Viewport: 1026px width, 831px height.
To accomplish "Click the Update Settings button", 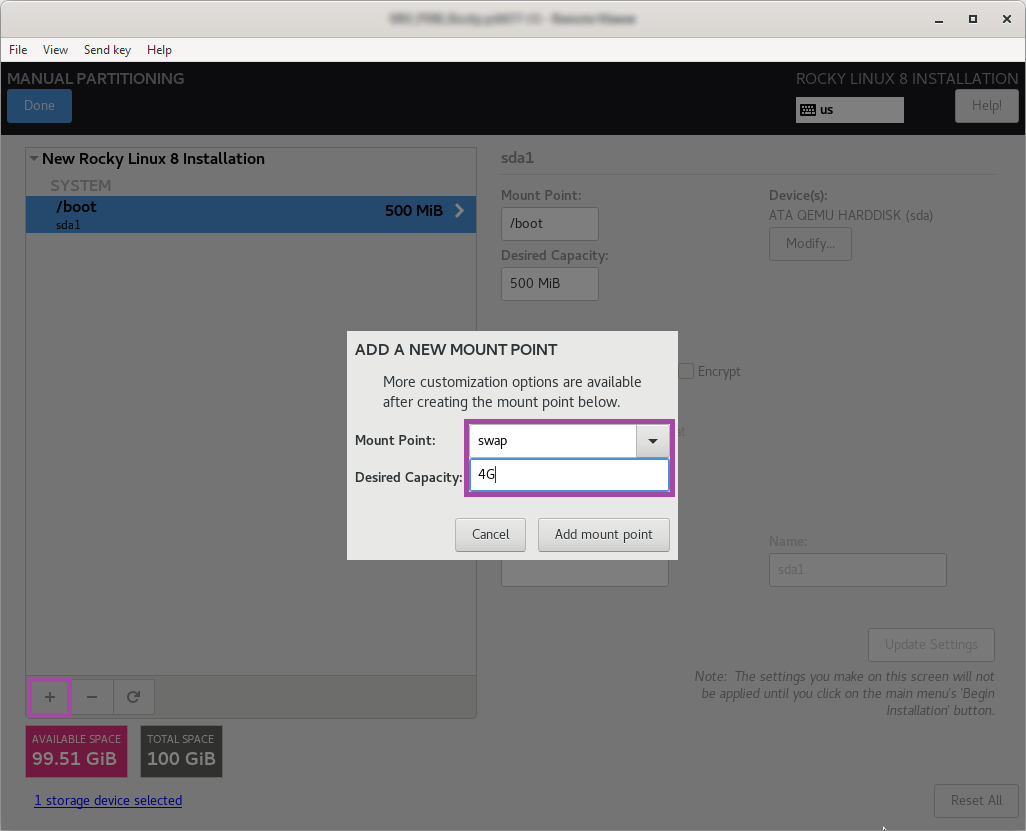I will point(931,645).
